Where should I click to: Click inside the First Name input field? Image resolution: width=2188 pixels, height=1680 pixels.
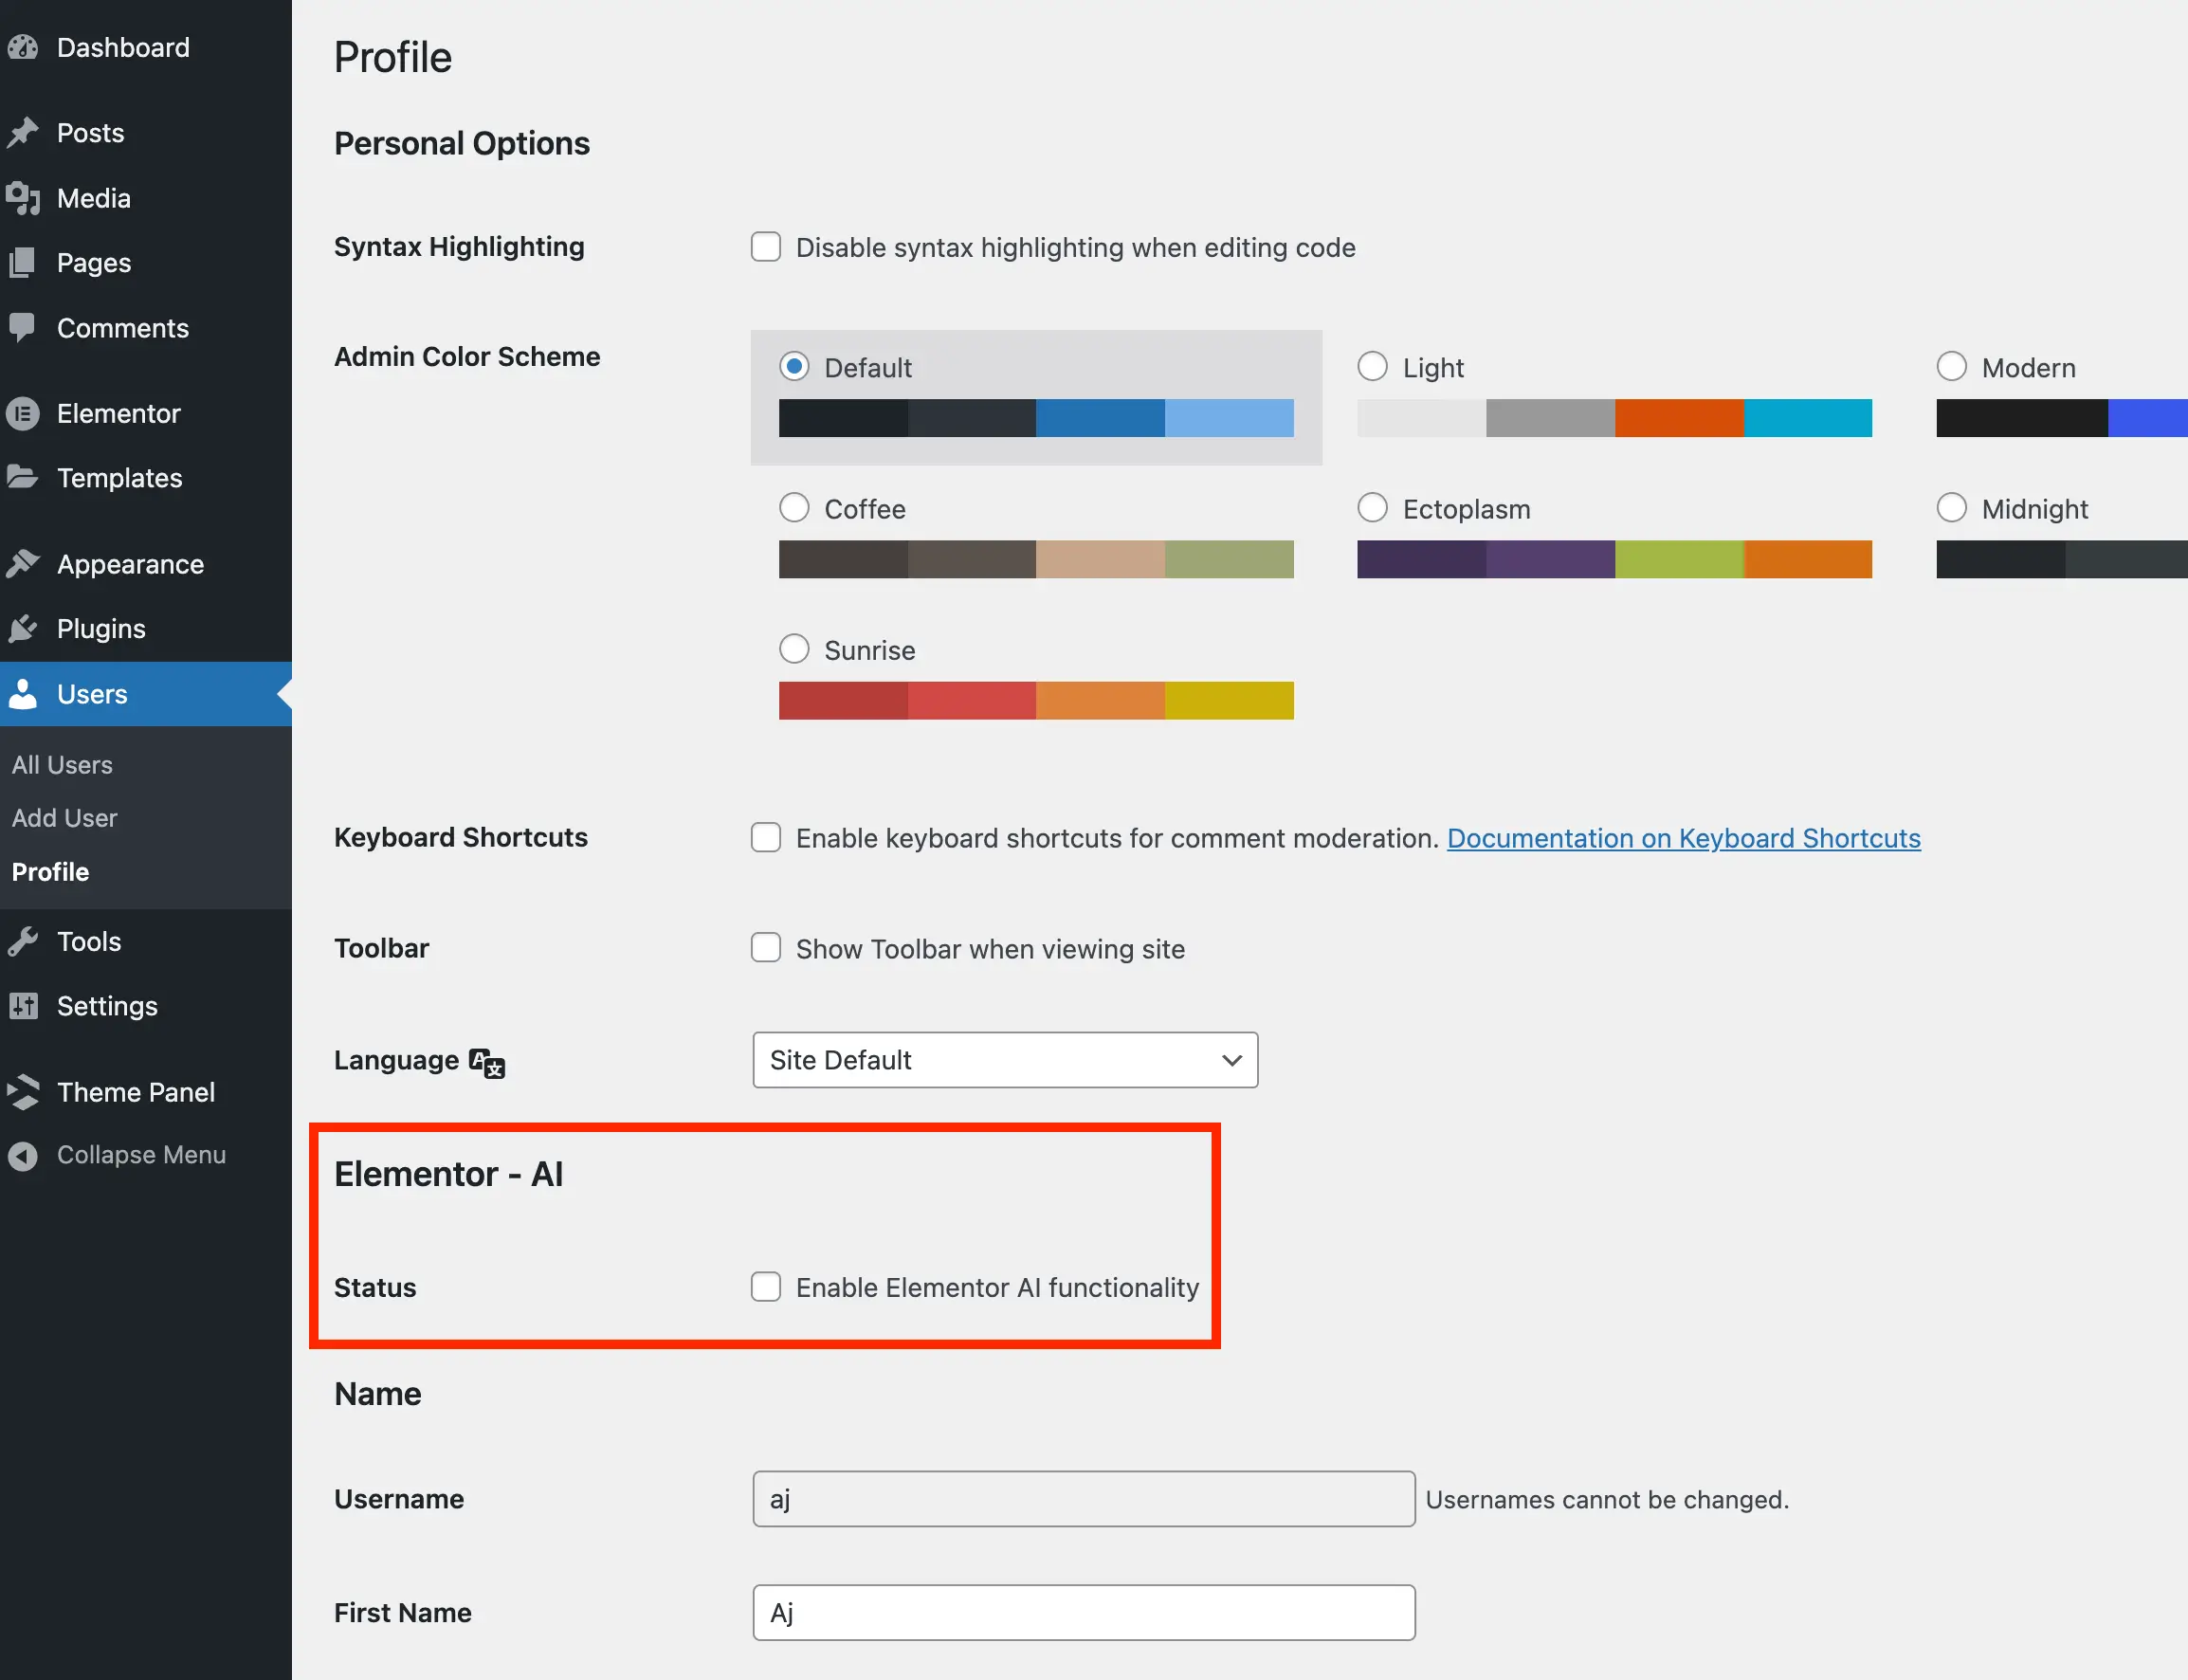point(1083,1612)
